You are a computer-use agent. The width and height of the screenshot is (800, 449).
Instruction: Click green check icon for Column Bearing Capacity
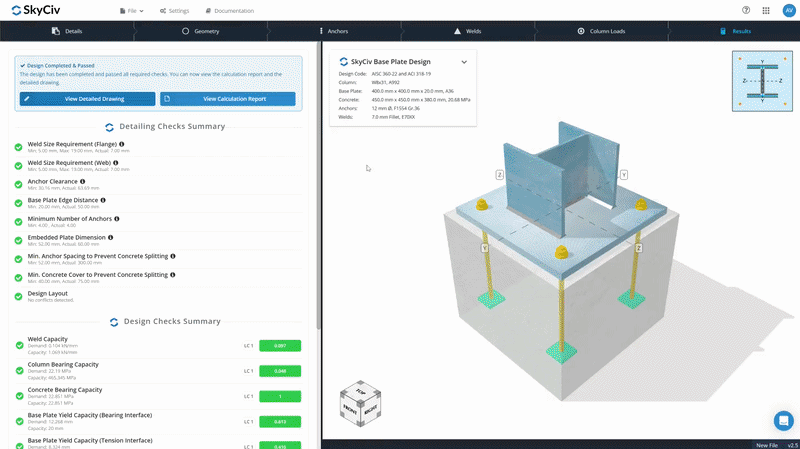pyautogui.click(x=19, y=371)
